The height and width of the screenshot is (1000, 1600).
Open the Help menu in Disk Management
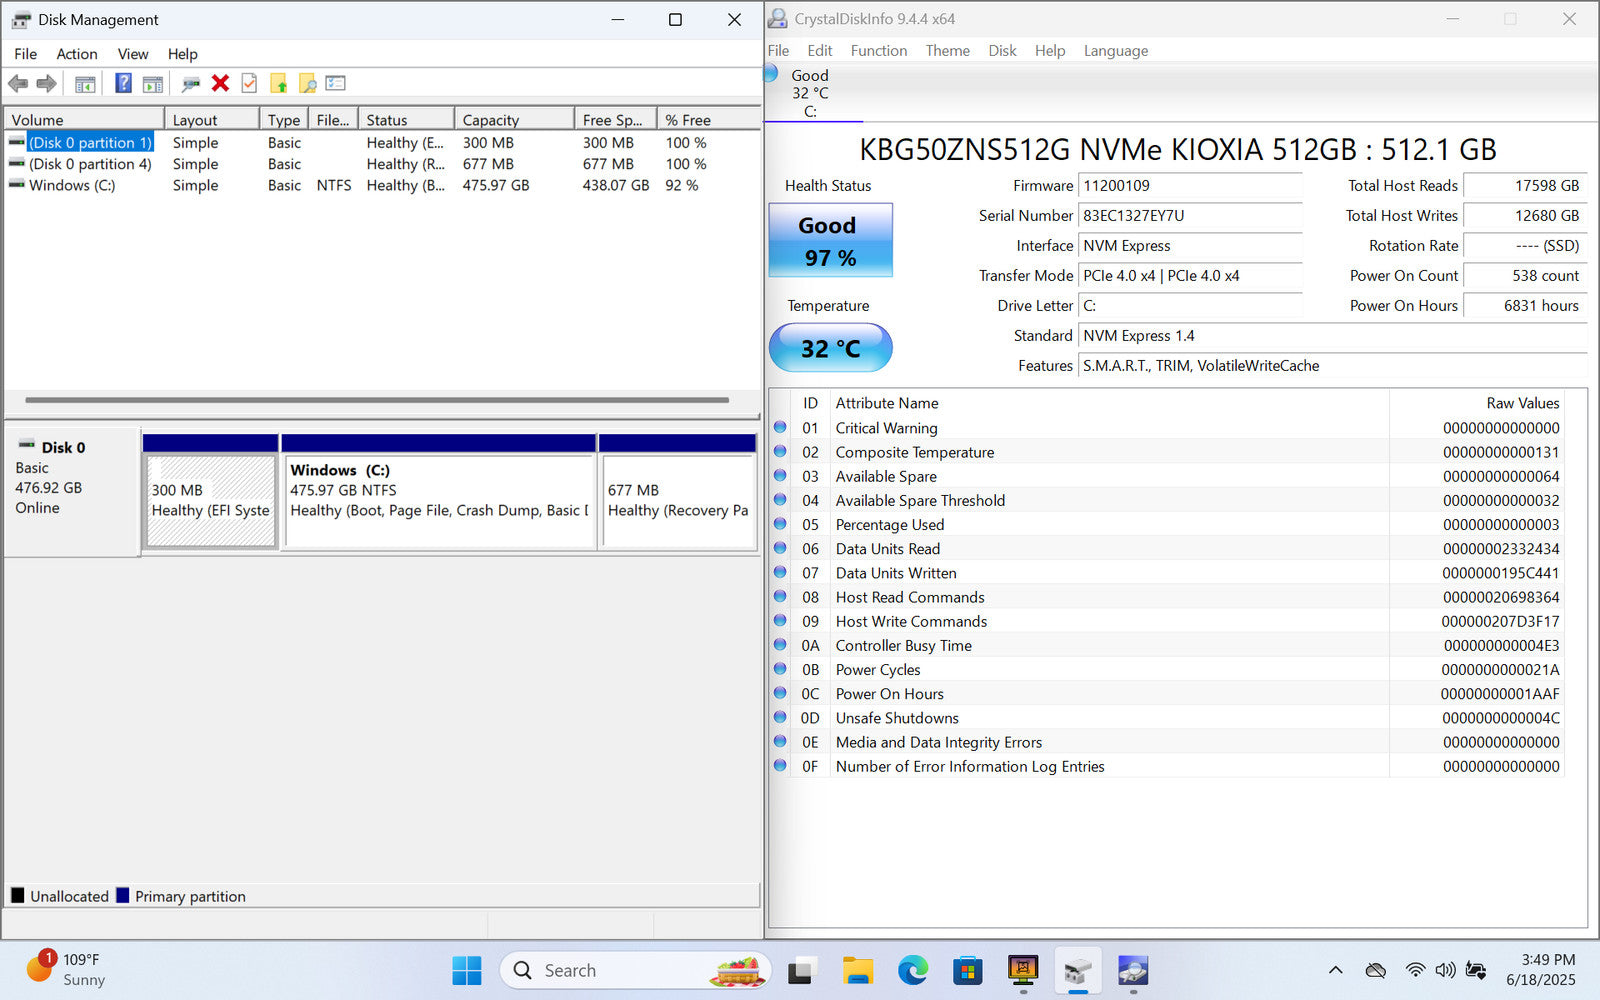click(x=182, y=54)
